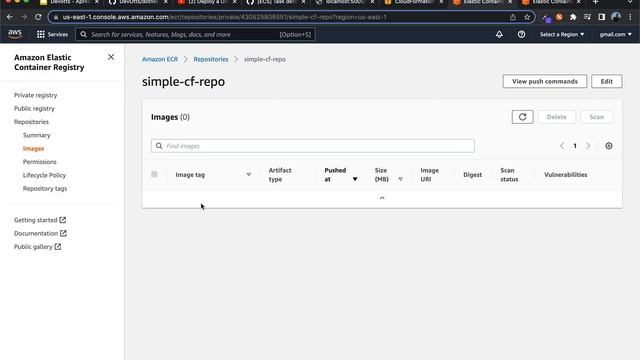Select Repositories in sidebar
Viewport: 640px width, 360px height.
tap(31, 122)
